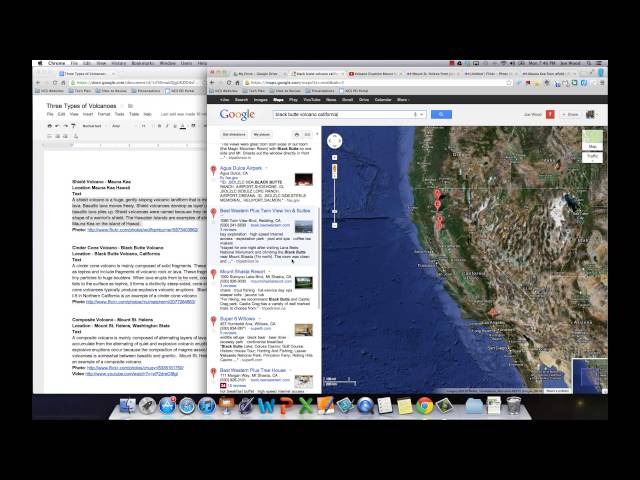Open Chrome menu in Maps window
The height and width of the screenshot is (480, 640).
pos(602,83)
